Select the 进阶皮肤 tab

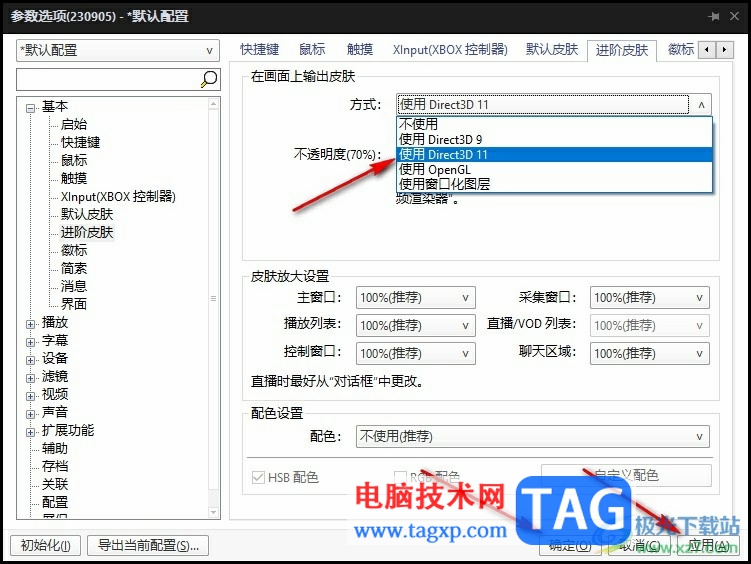622,50
